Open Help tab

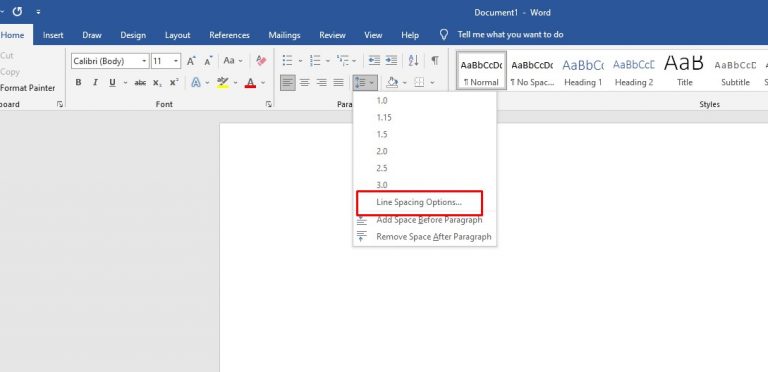410,35
